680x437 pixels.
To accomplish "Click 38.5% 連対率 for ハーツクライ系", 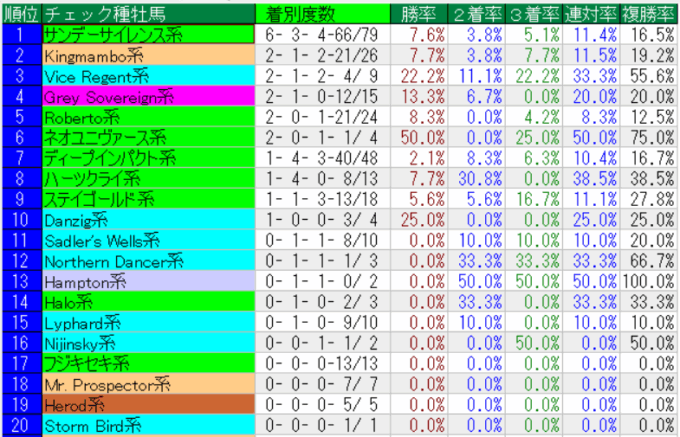I will (x=591, y=179).
